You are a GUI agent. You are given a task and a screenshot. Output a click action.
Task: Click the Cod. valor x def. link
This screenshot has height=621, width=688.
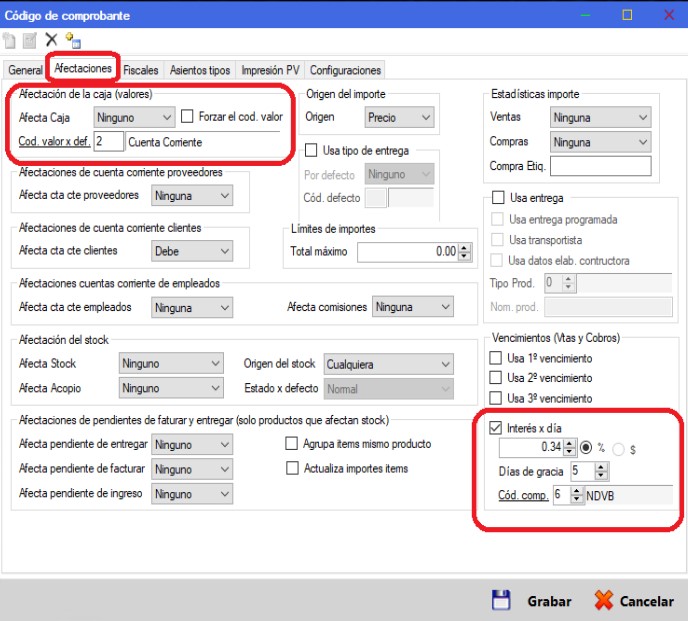pos(54,141)
